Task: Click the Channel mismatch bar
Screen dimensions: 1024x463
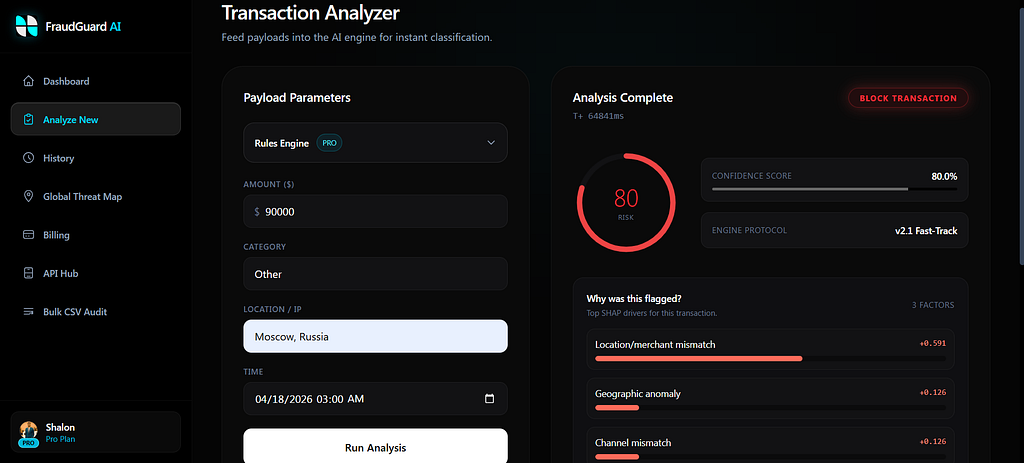Action: tap(770, 456)
